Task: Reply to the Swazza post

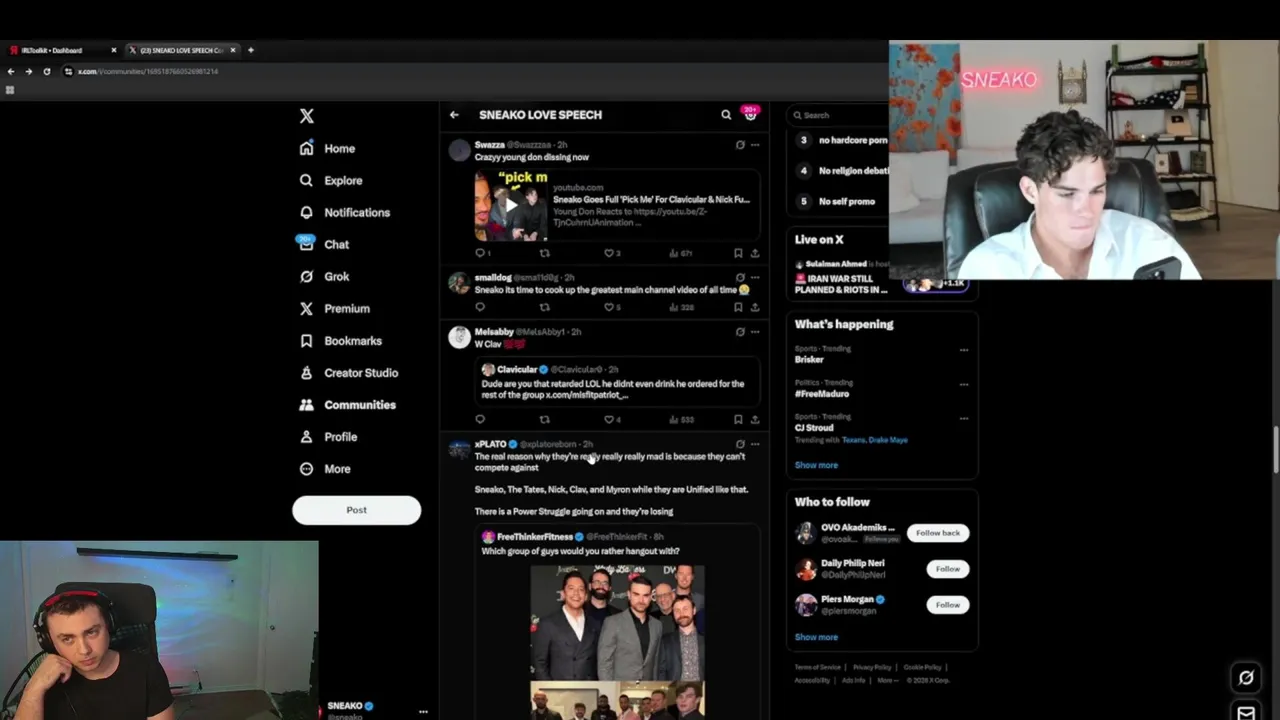Action: [x=480, y=253]
